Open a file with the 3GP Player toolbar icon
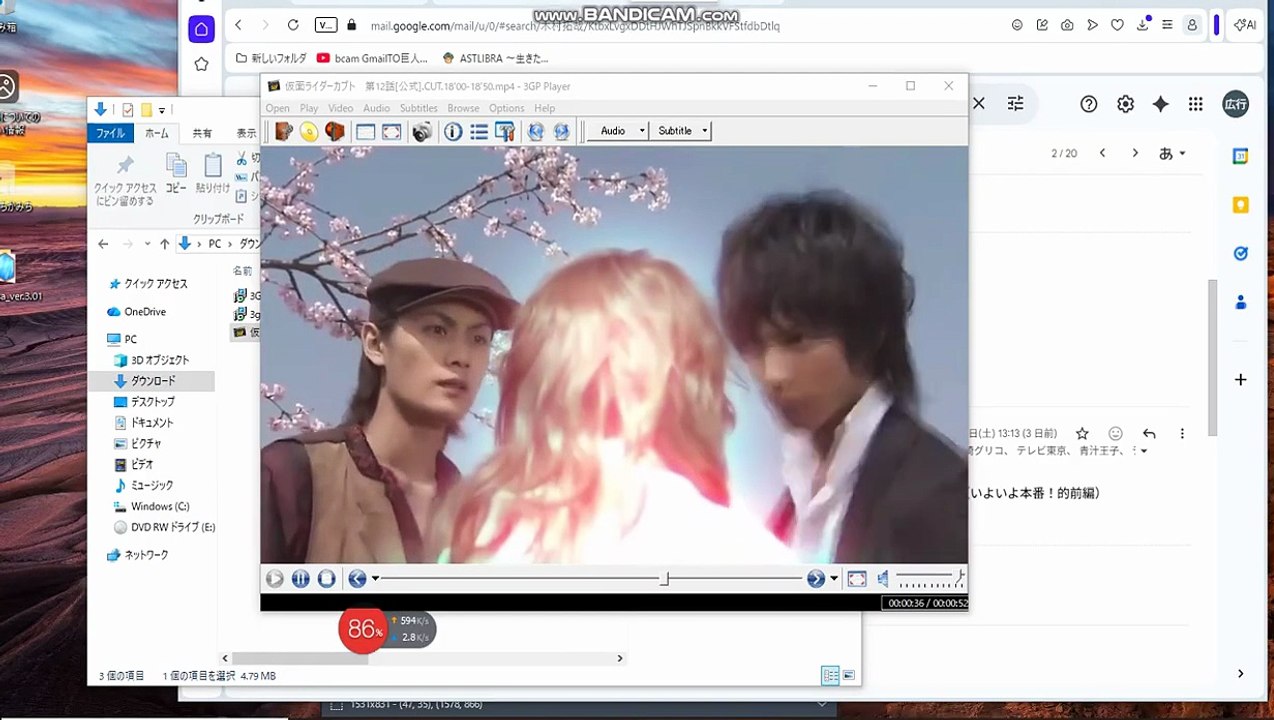This screenshot has height=720, width=1274. [284, 131]
